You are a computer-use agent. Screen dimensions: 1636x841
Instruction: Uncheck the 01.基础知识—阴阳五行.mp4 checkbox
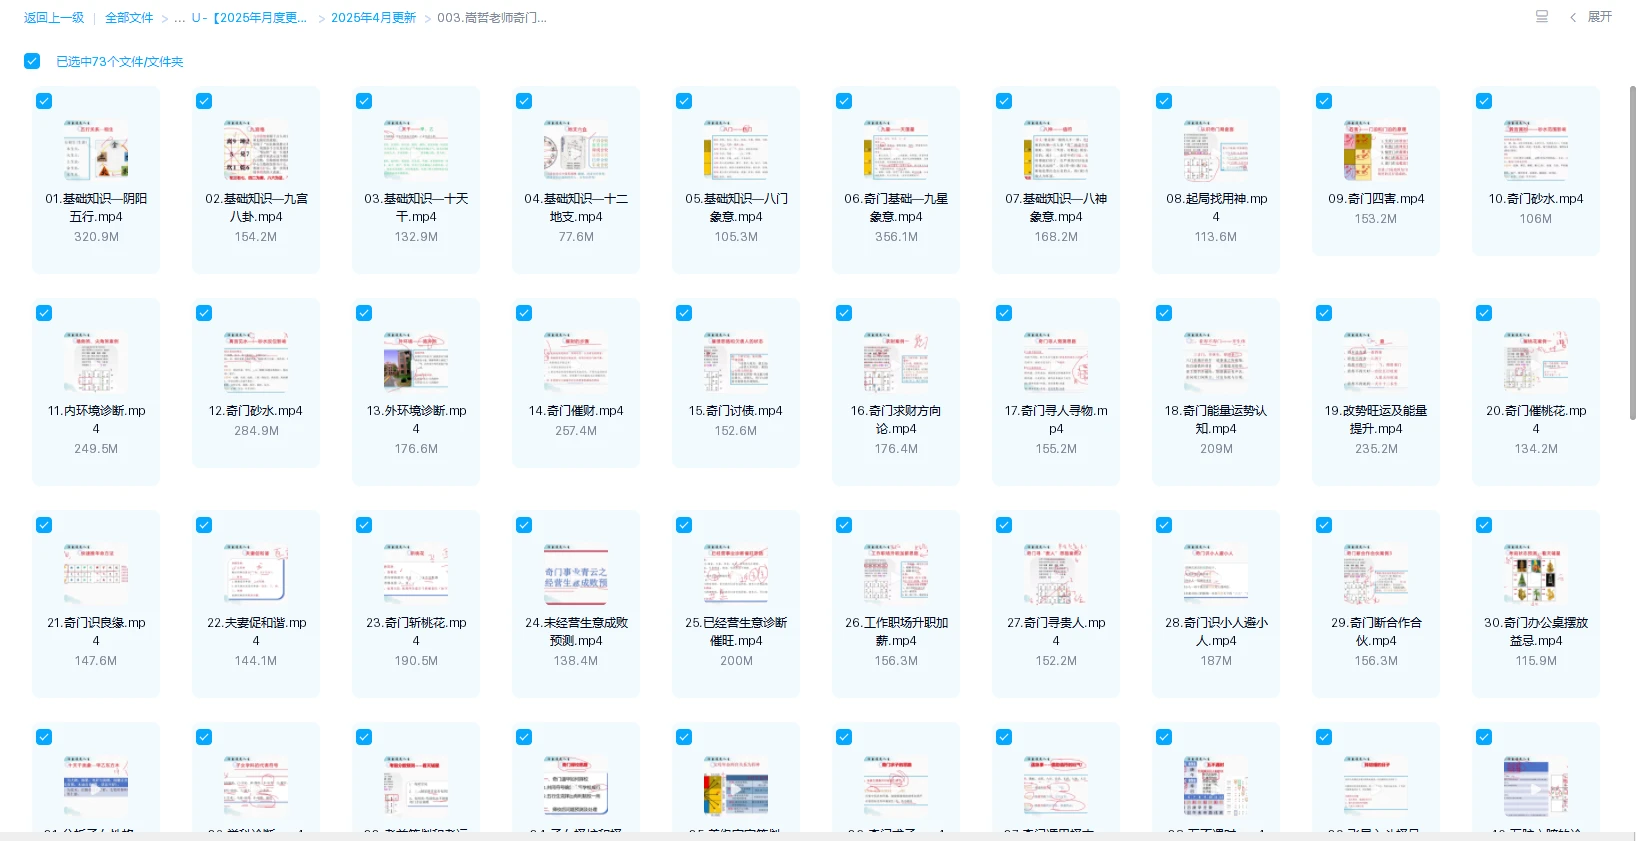click(44, 101)
